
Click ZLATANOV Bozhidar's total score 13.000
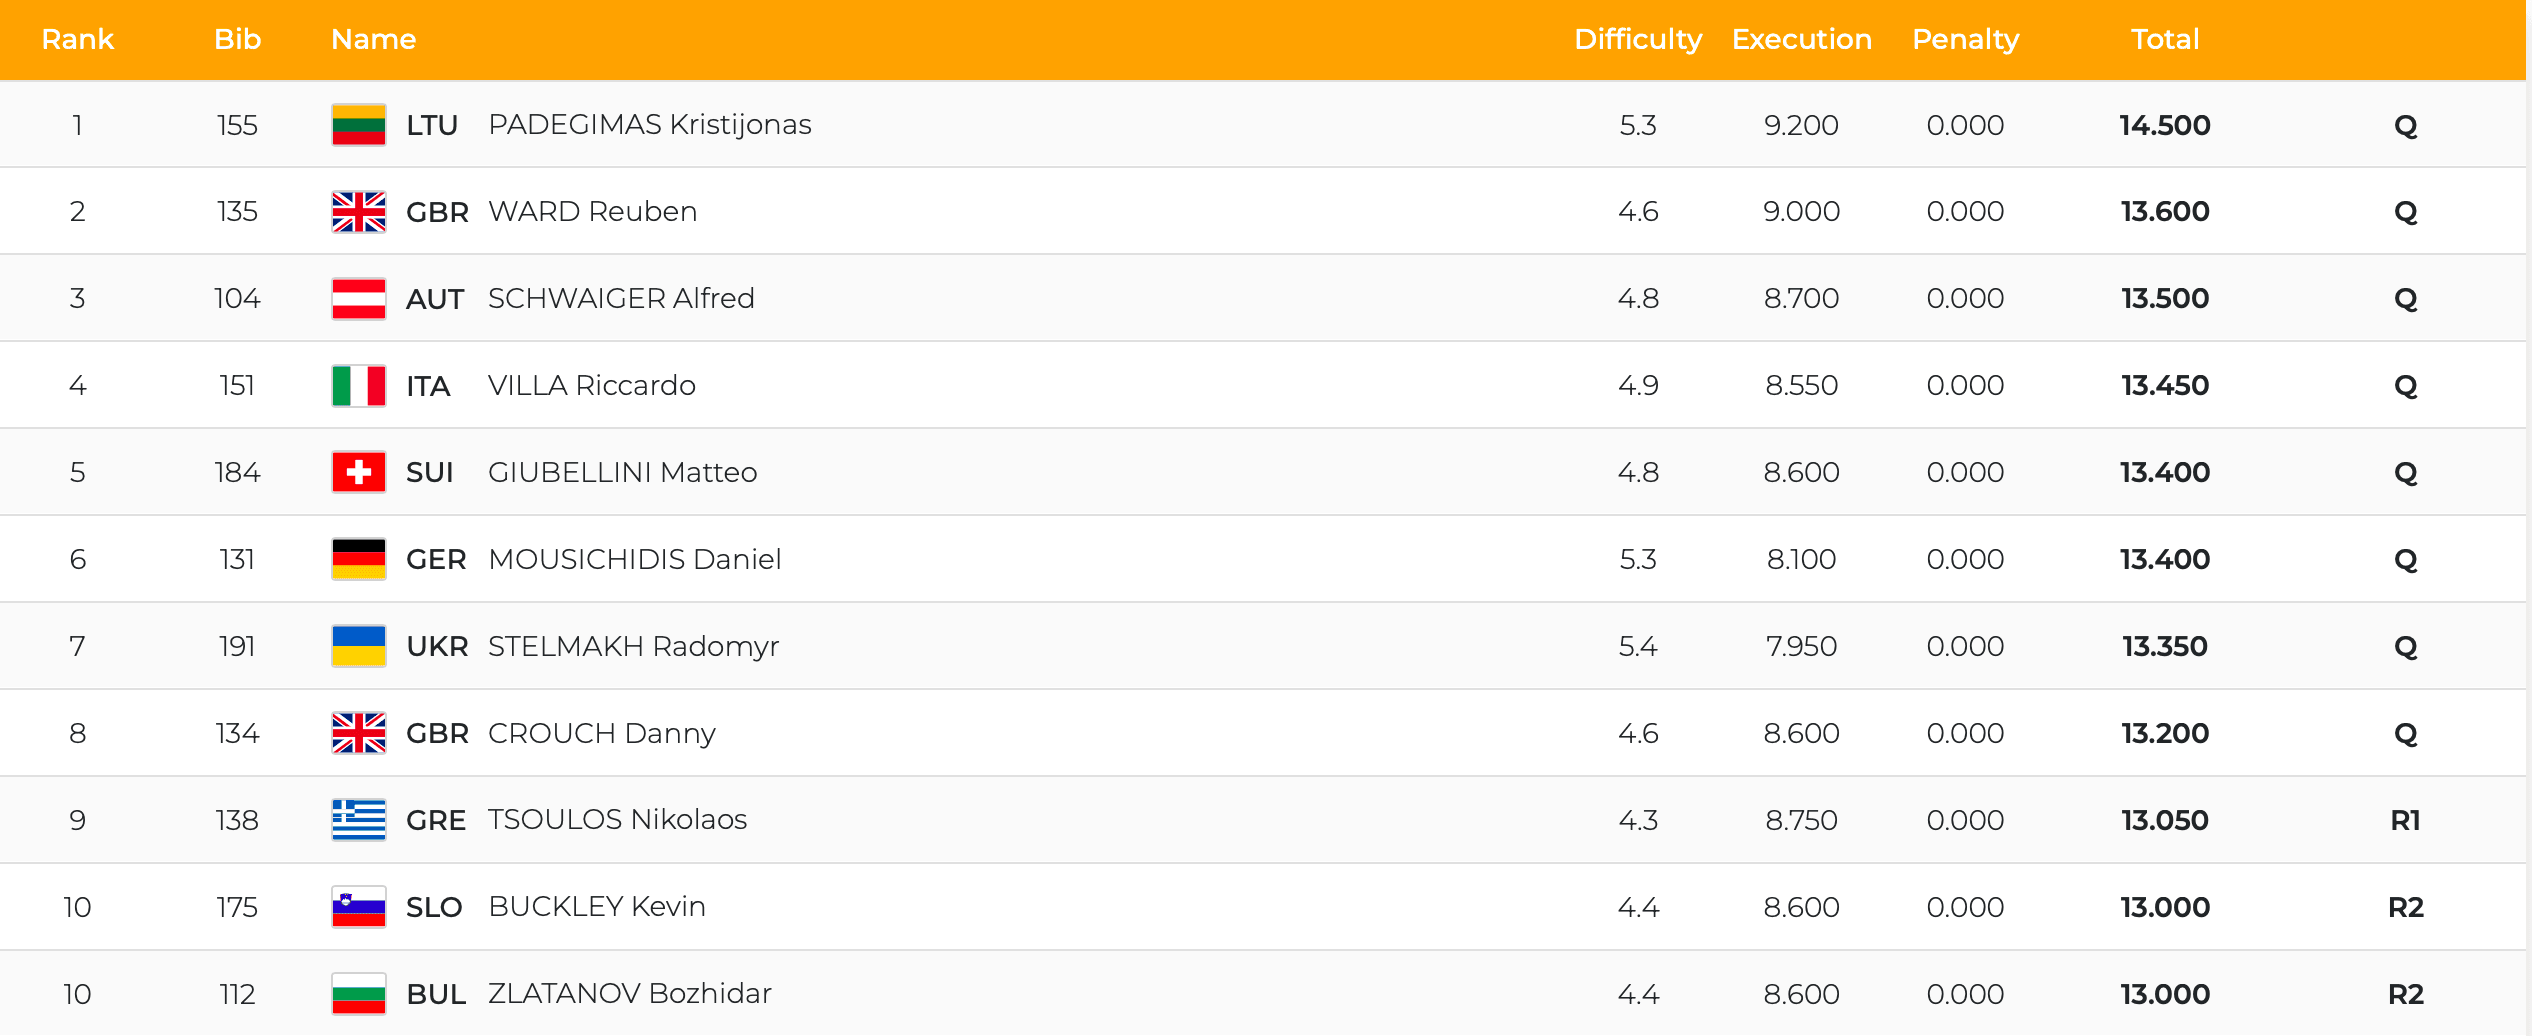[x=2164, y=994]
